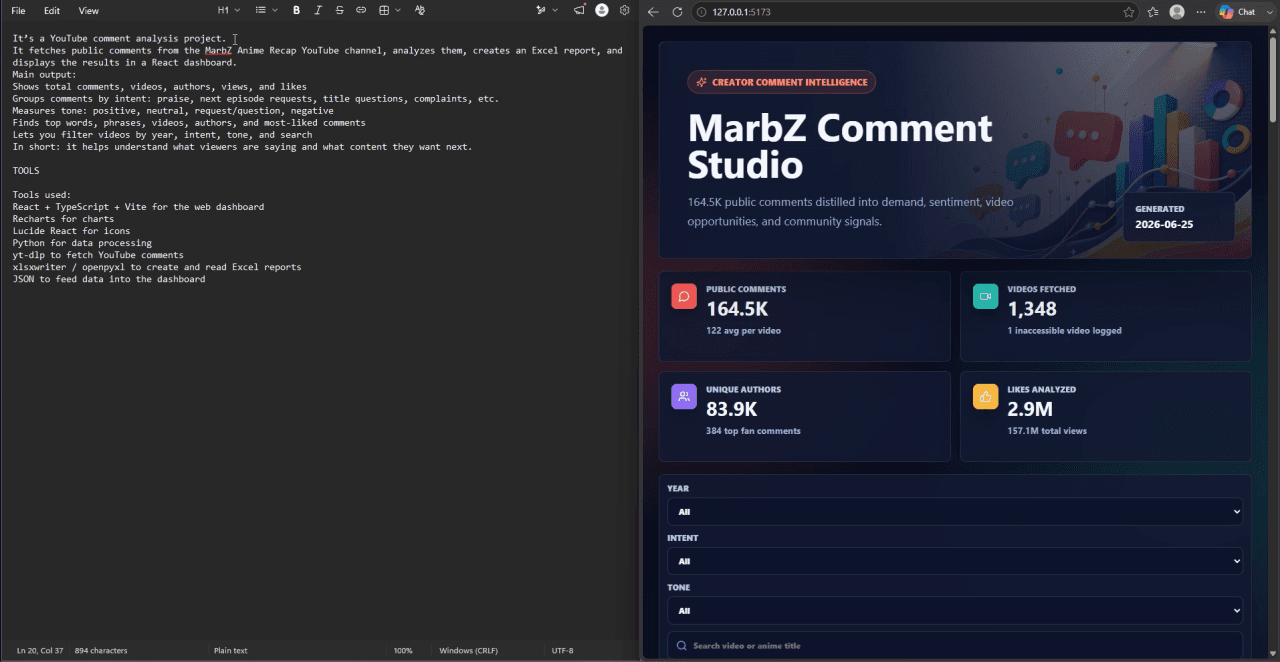Open the Tone filter dropdown
Image resolution: width=1280 pixels, height=662 pixels.
point(955,610)
